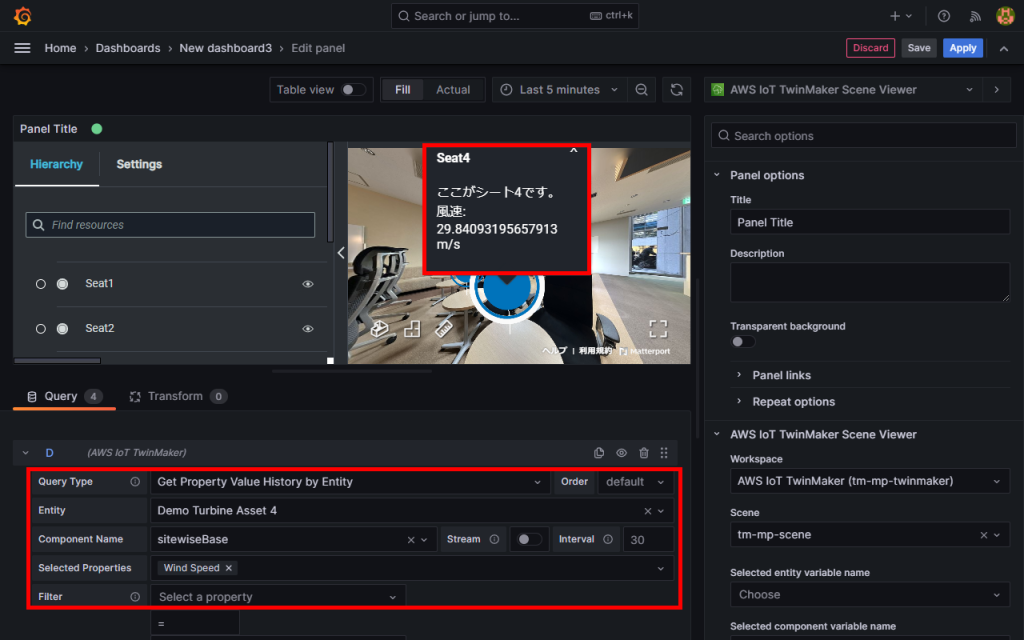Viewport: 1024px width, 640px height.
Task: Collapse the options pane with right arrow
Action: (x=997, y=89)
